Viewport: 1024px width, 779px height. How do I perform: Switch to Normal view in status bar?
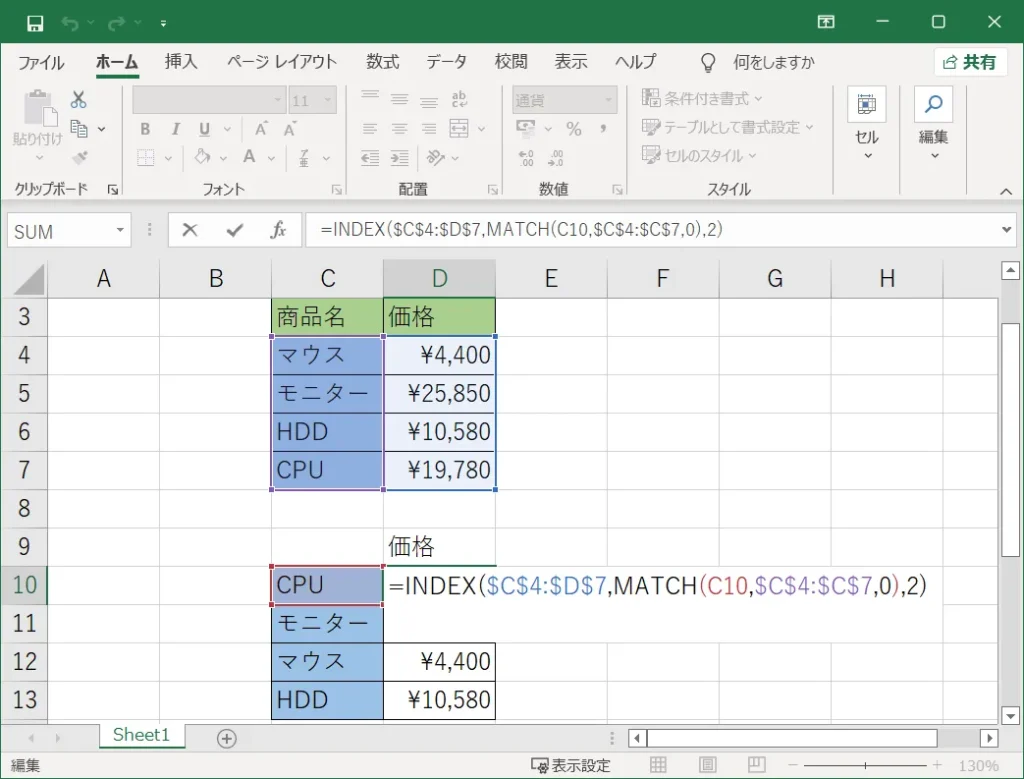point(658,765)
